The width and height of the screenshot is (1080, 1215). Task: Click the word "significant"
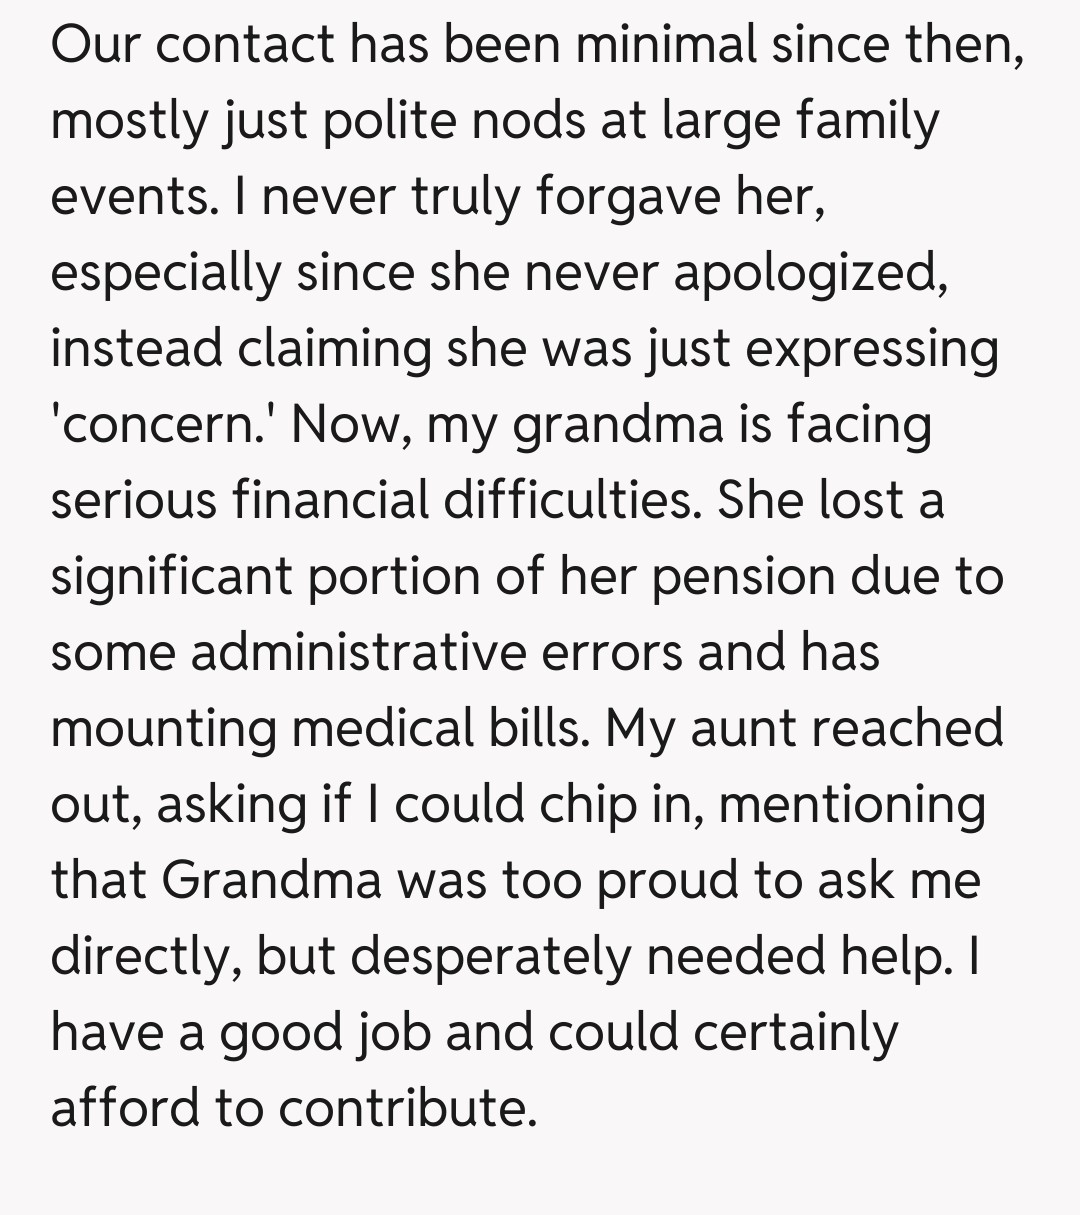click(171, 577)
